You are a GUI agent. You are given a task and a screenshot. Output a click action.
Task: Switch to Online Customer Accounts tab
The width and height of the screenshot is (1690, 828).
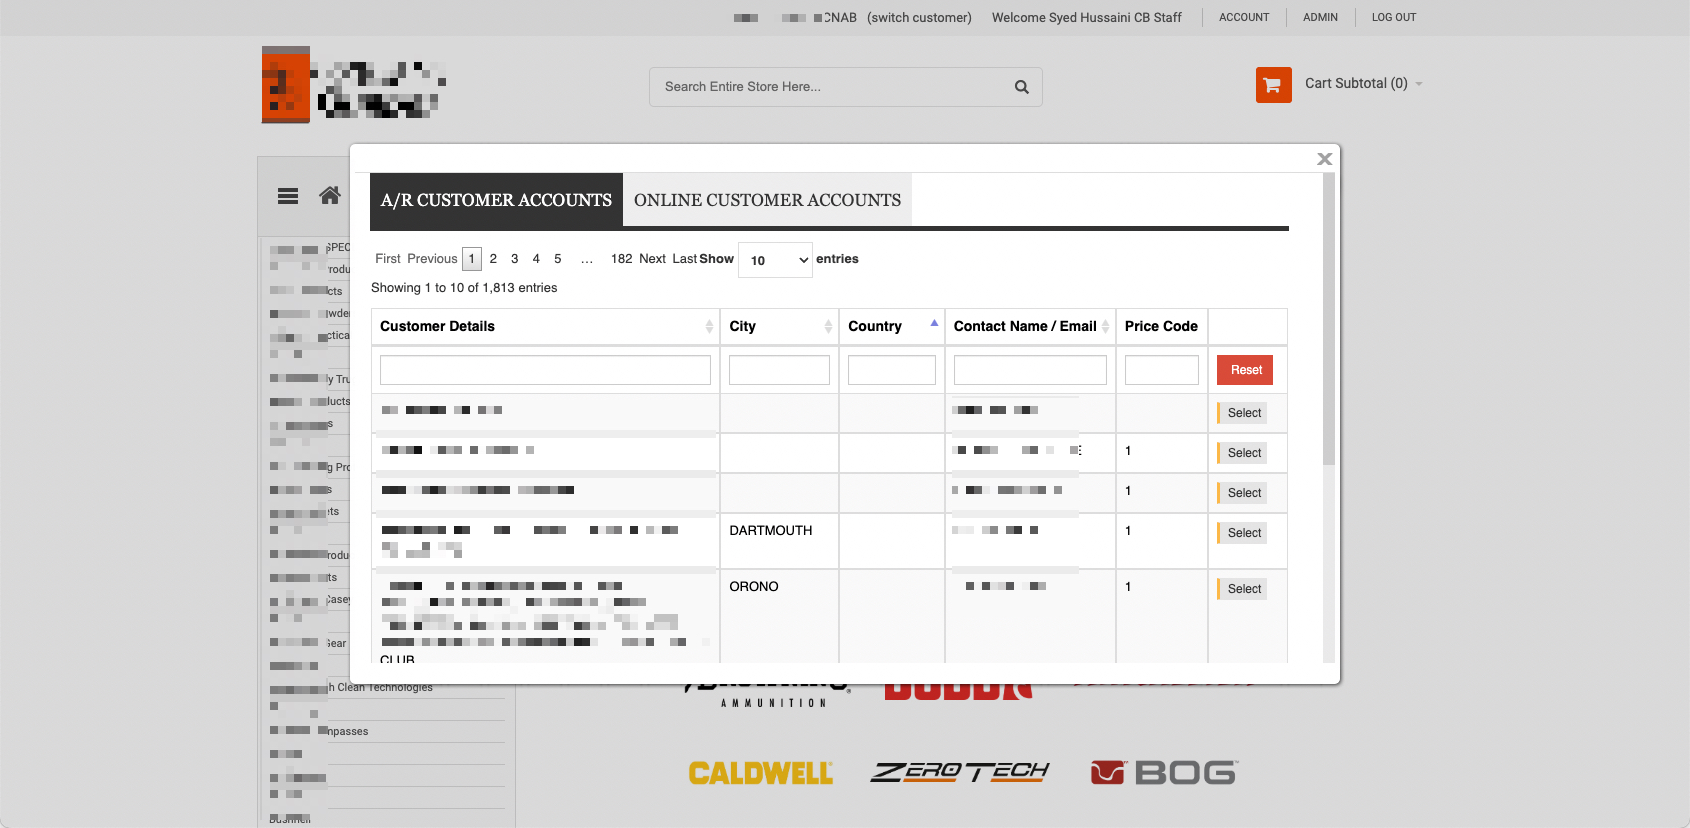[767, 200]
